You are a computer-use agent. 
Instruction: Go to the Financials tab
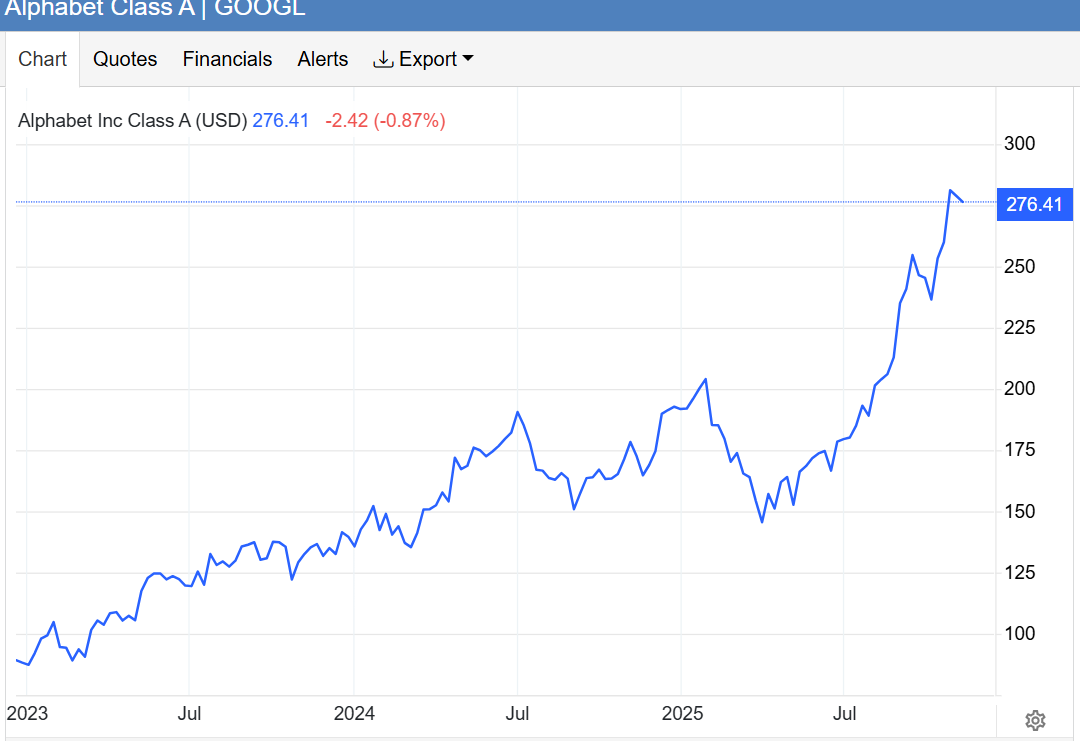[x=227, y=59]
